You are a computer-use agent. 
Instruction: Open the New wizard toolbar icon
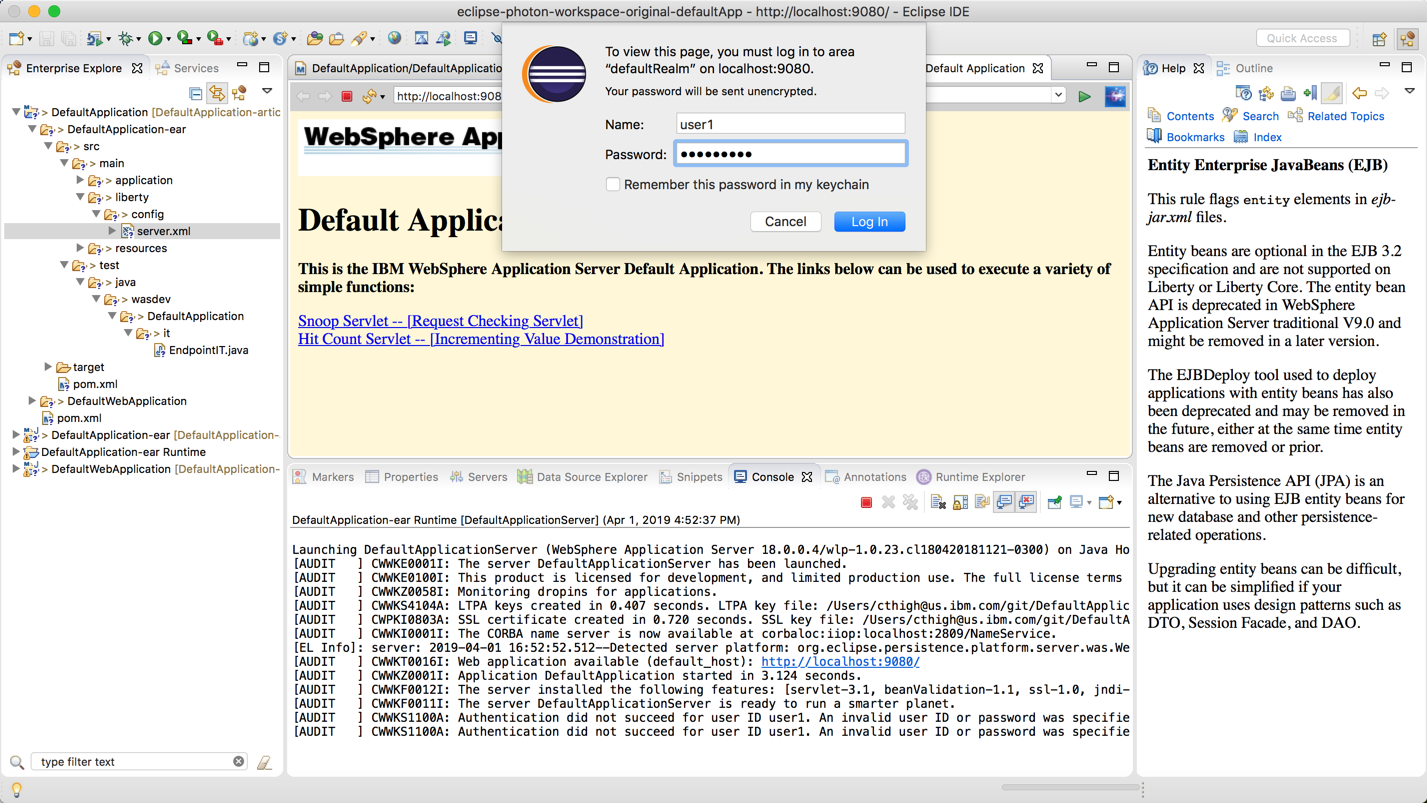[x=16, y=38]
